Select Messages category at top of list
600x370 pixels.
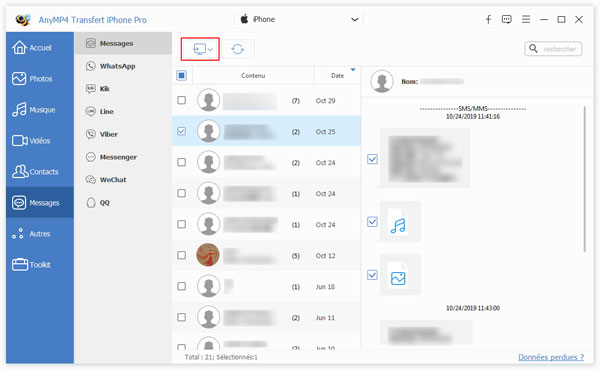pyautogui.click(x=123, y=43)
